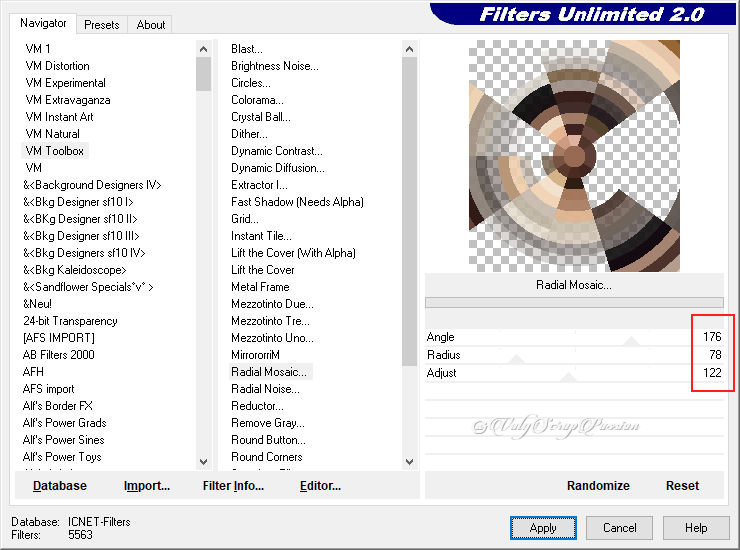Click the Radial Mosaic preview image
The image size is (740, 550).
[574, 155]
